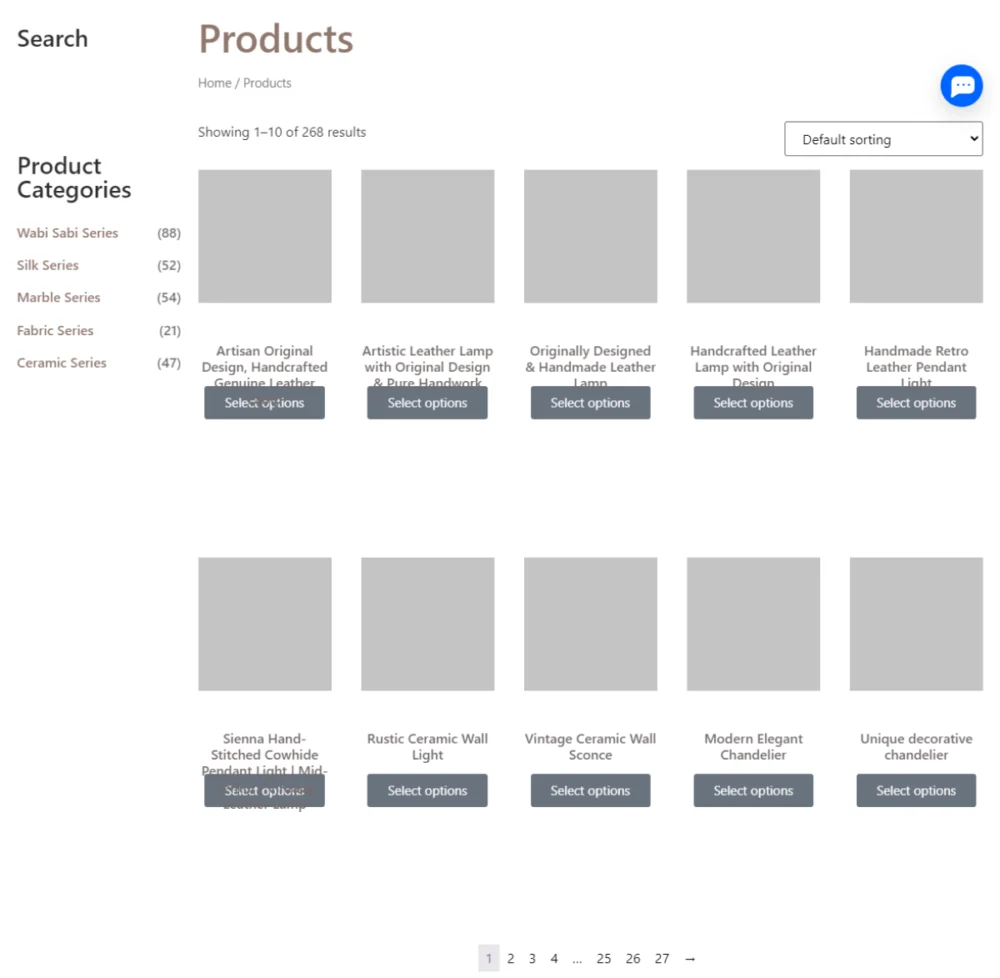1000x978 pixels.
Task: Open Modern Elegant Chandelier title link
Action: (753, 747)
